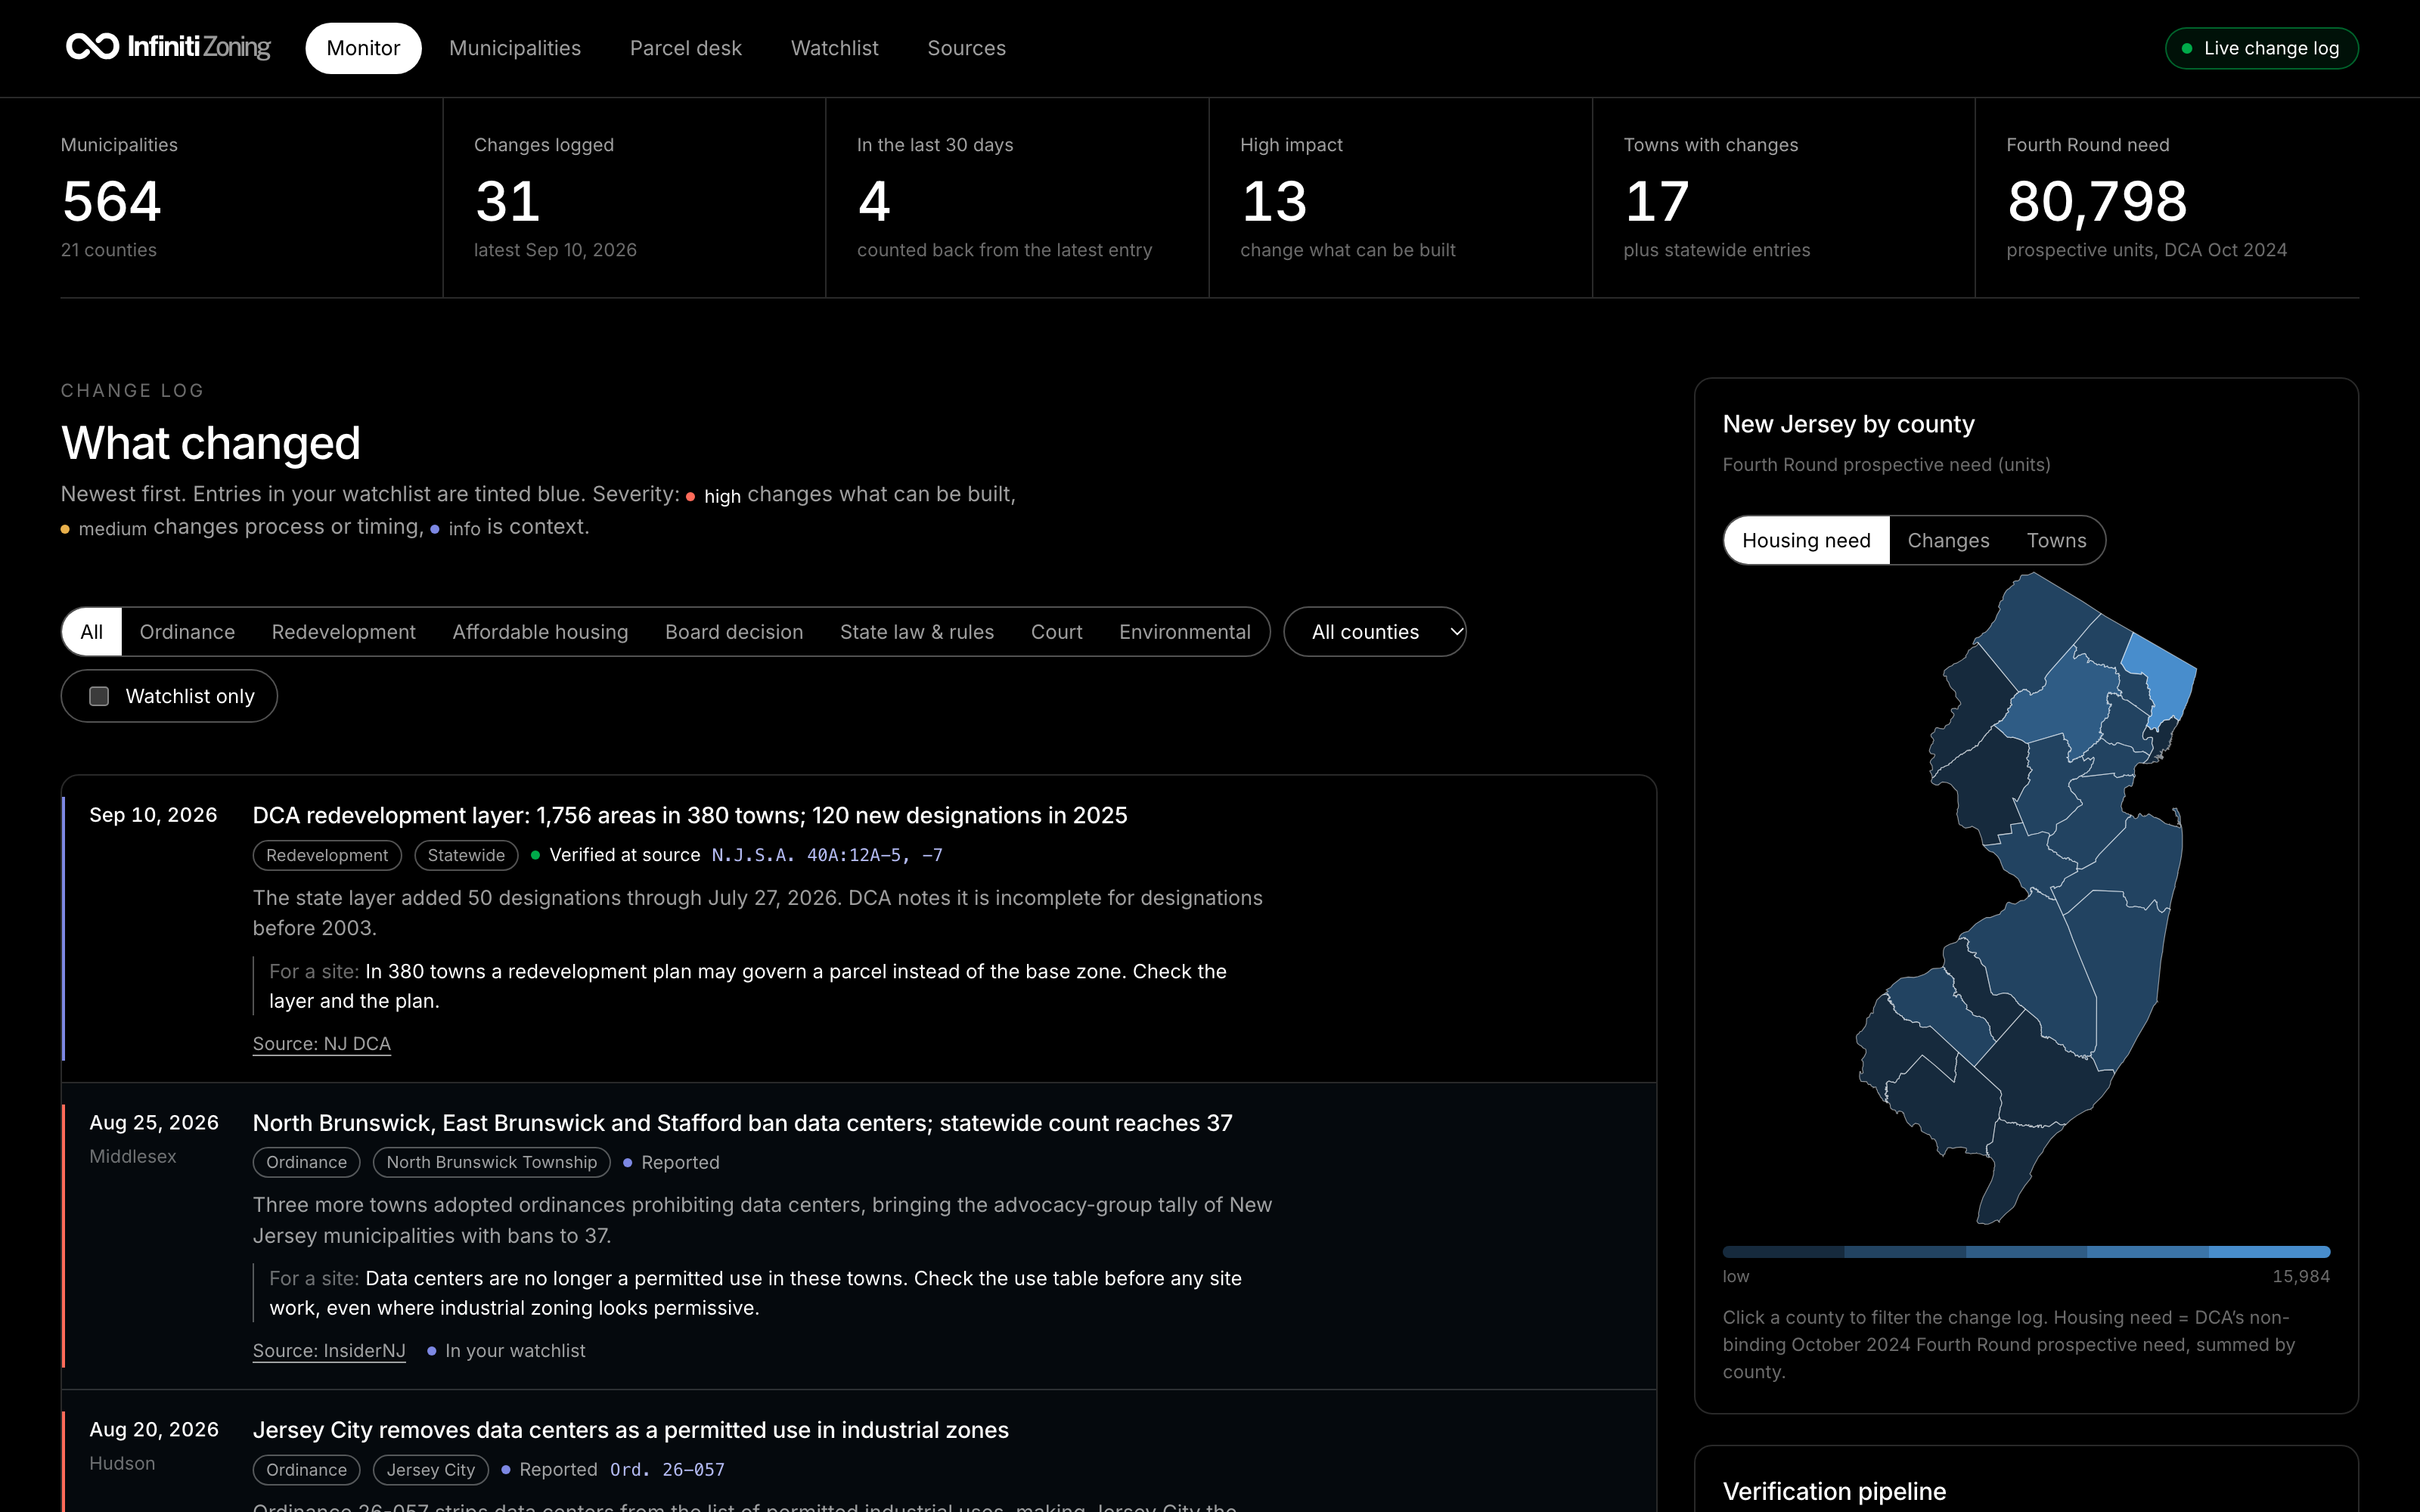Select the All category filter

(x=92, y=632)
